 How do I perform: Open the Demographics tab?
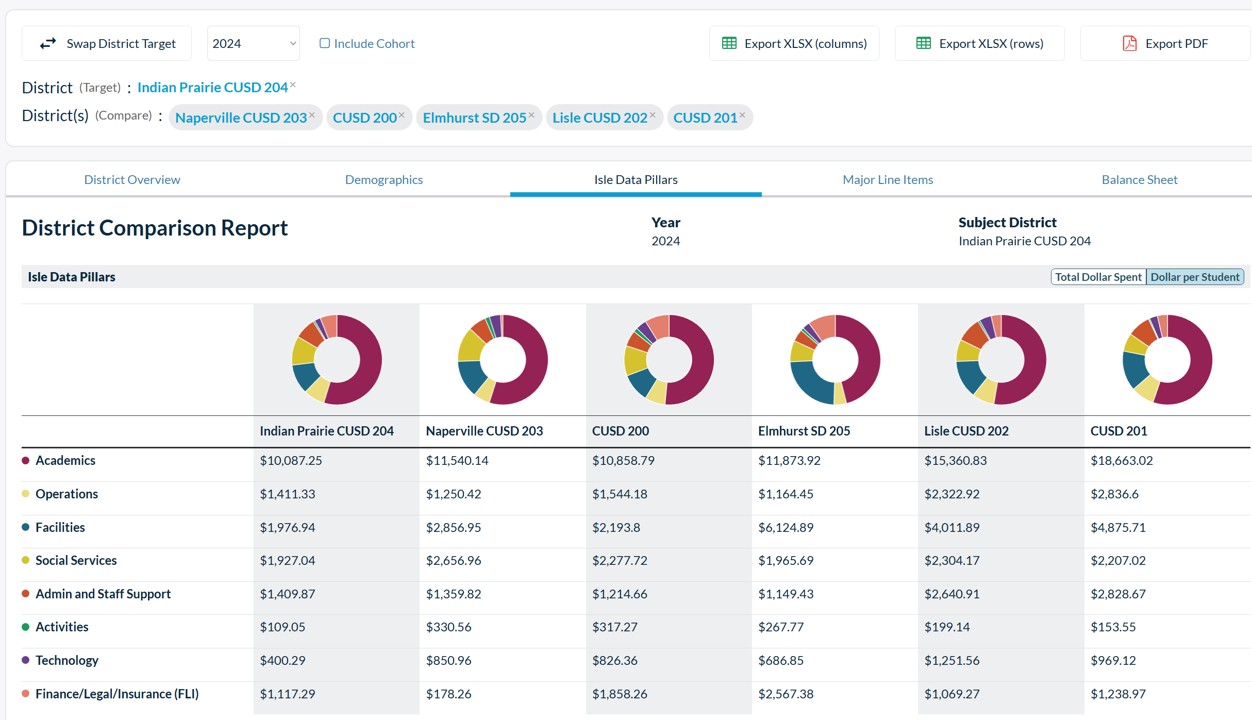point(384,180)
